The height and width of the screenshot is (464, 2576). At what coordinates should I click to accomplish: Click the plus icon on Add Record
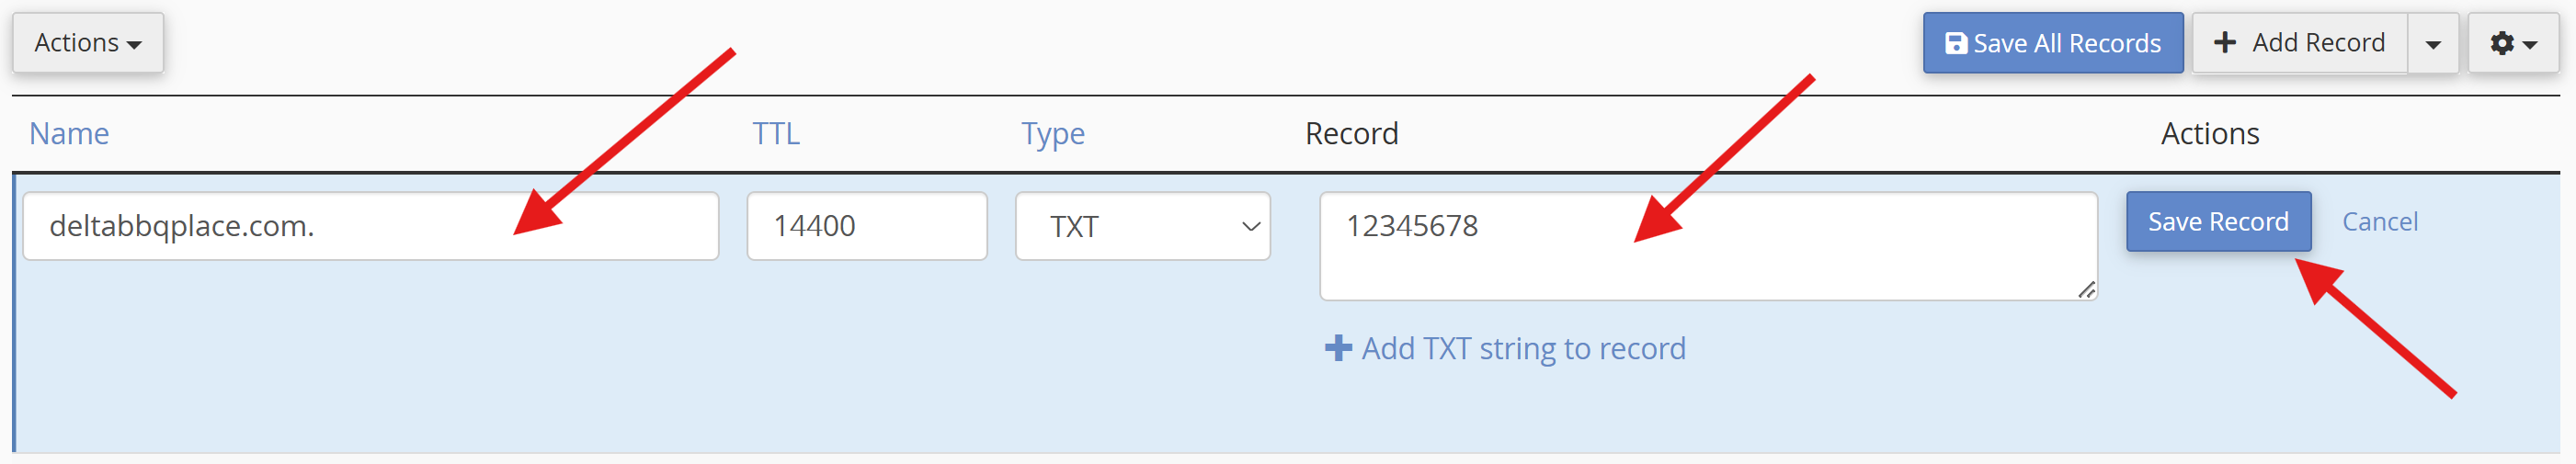point(2224,42)
